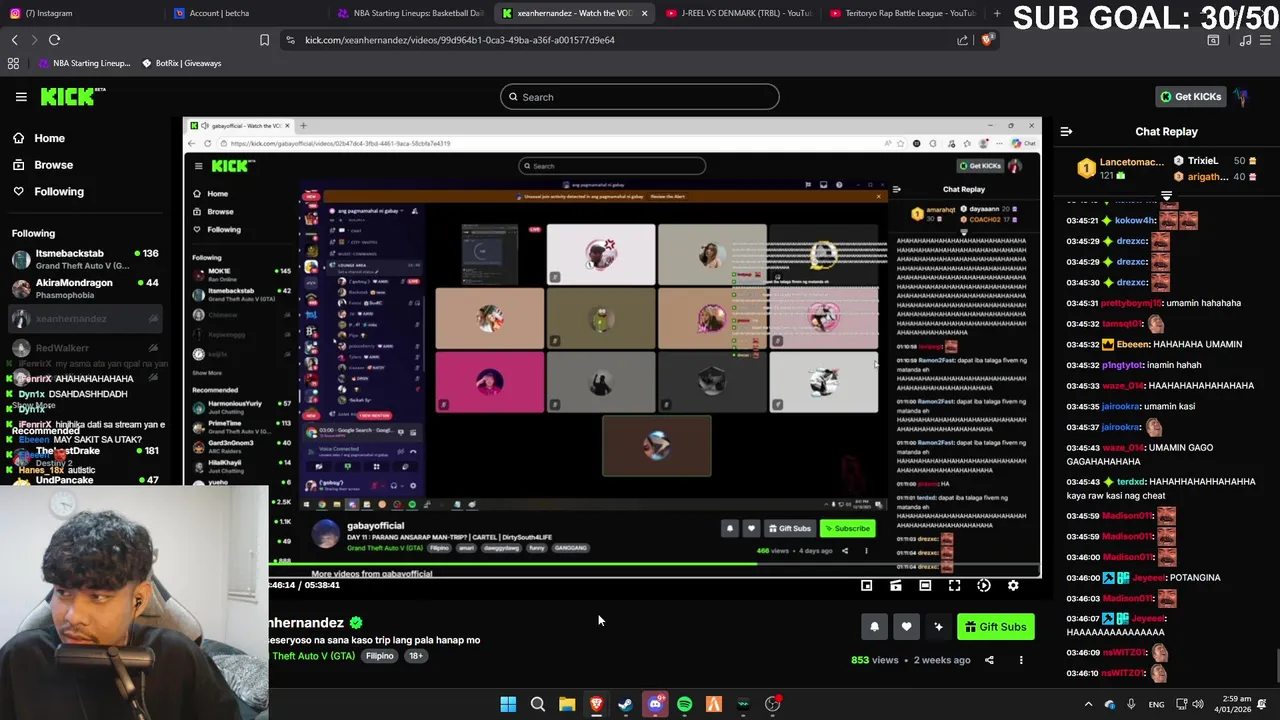Click the Filipino tag below video

[x=379, y=656]
